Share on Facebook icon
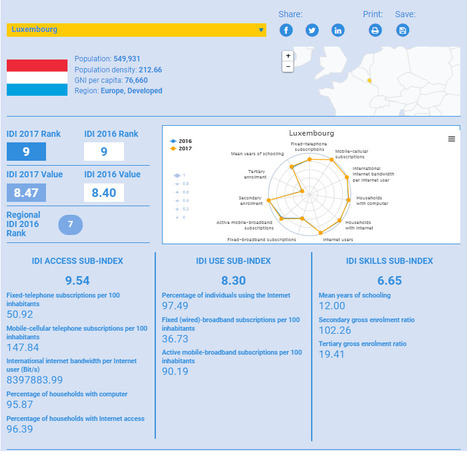 [286, 30]
